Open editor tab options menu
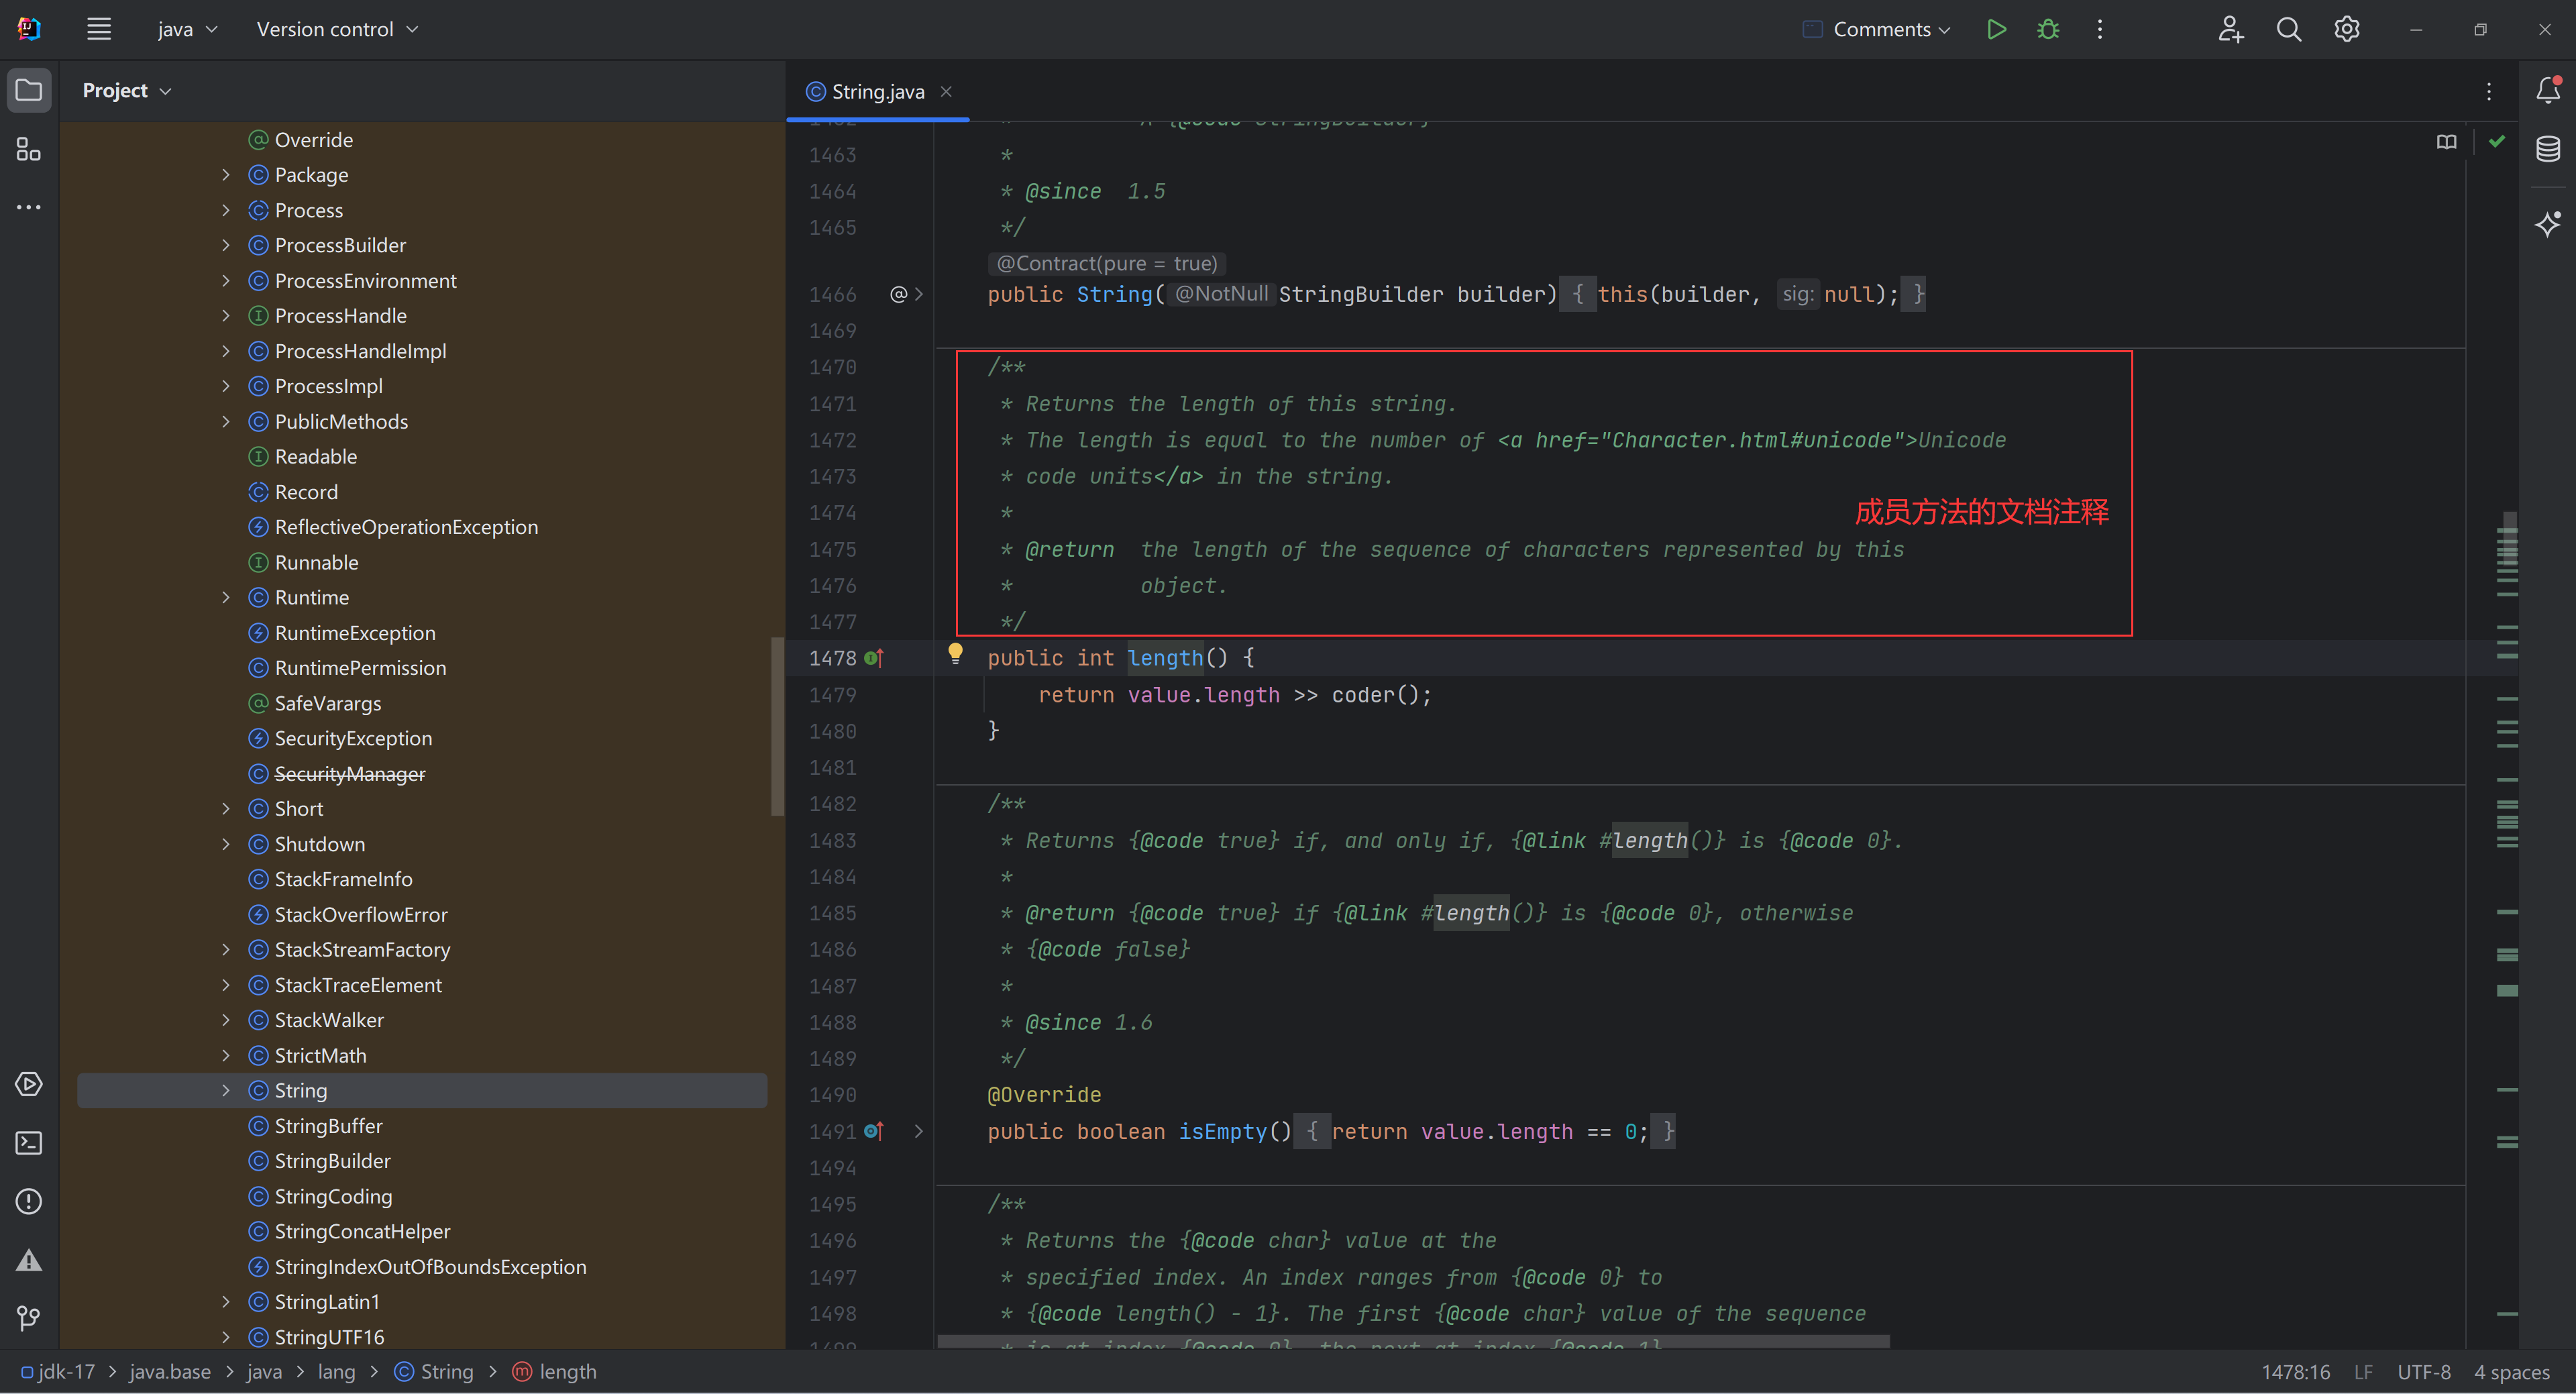The height and width of the screenshot is (1394, 2576). (x=2489, y=91)
